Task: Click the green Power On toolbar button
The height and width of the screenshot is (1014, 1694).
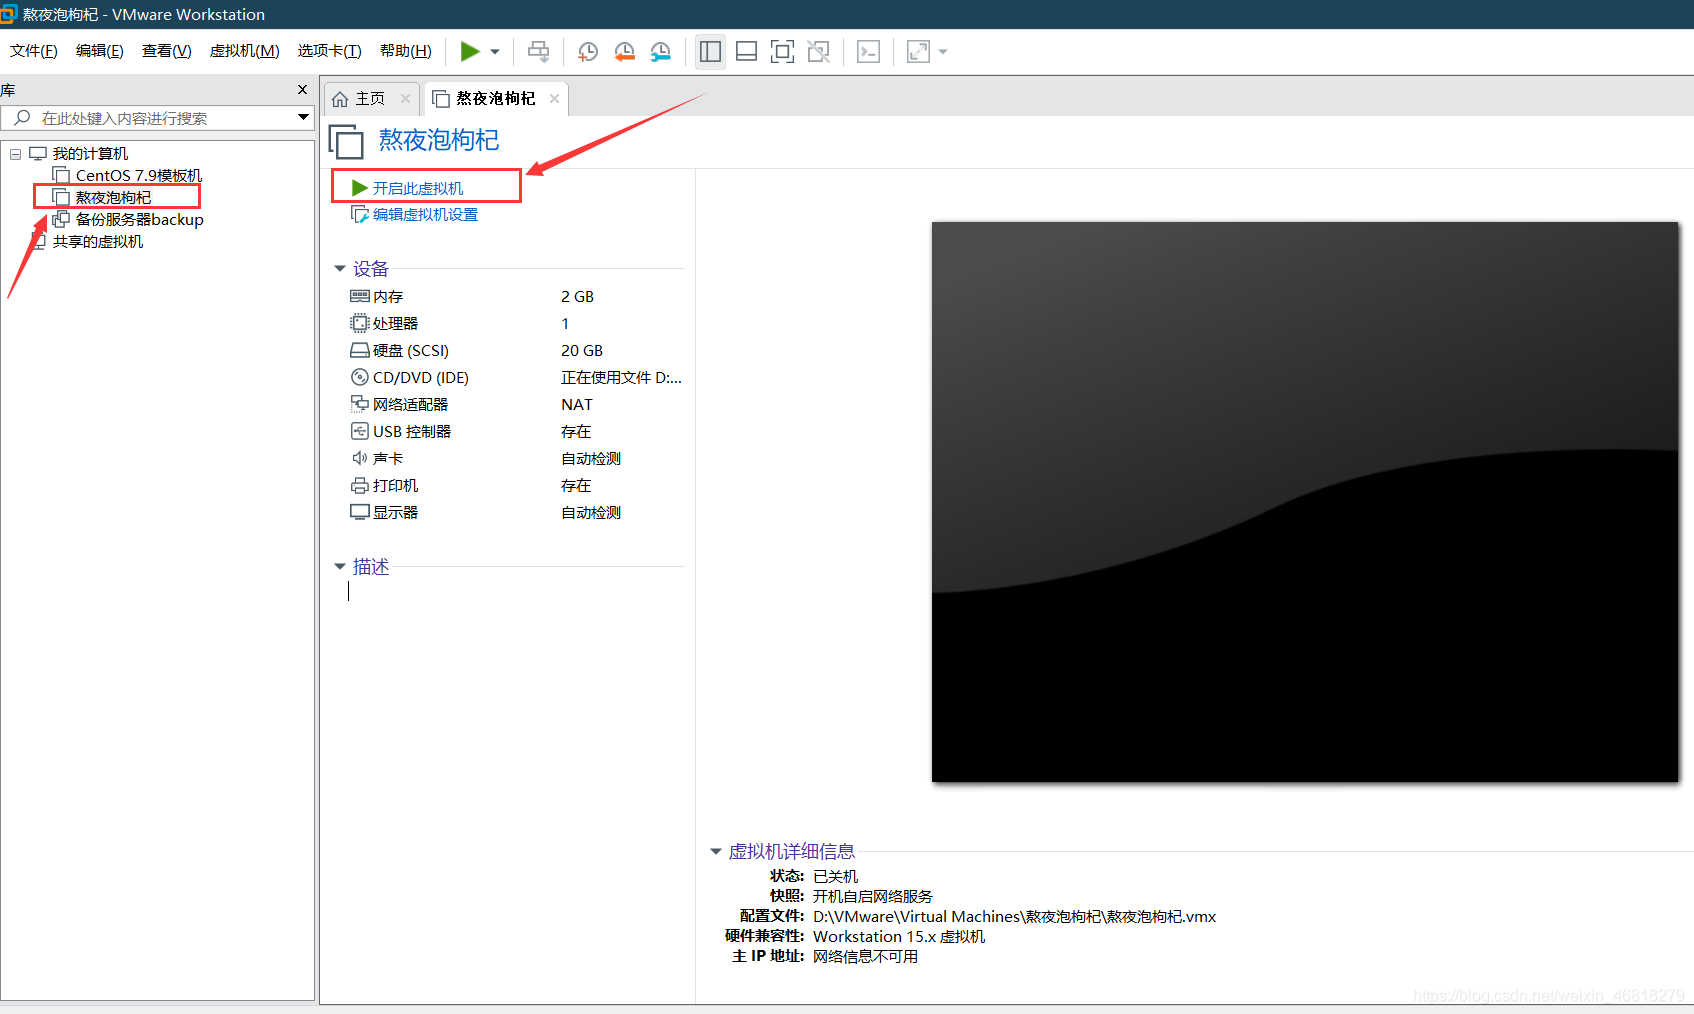Action: [470, 51]
